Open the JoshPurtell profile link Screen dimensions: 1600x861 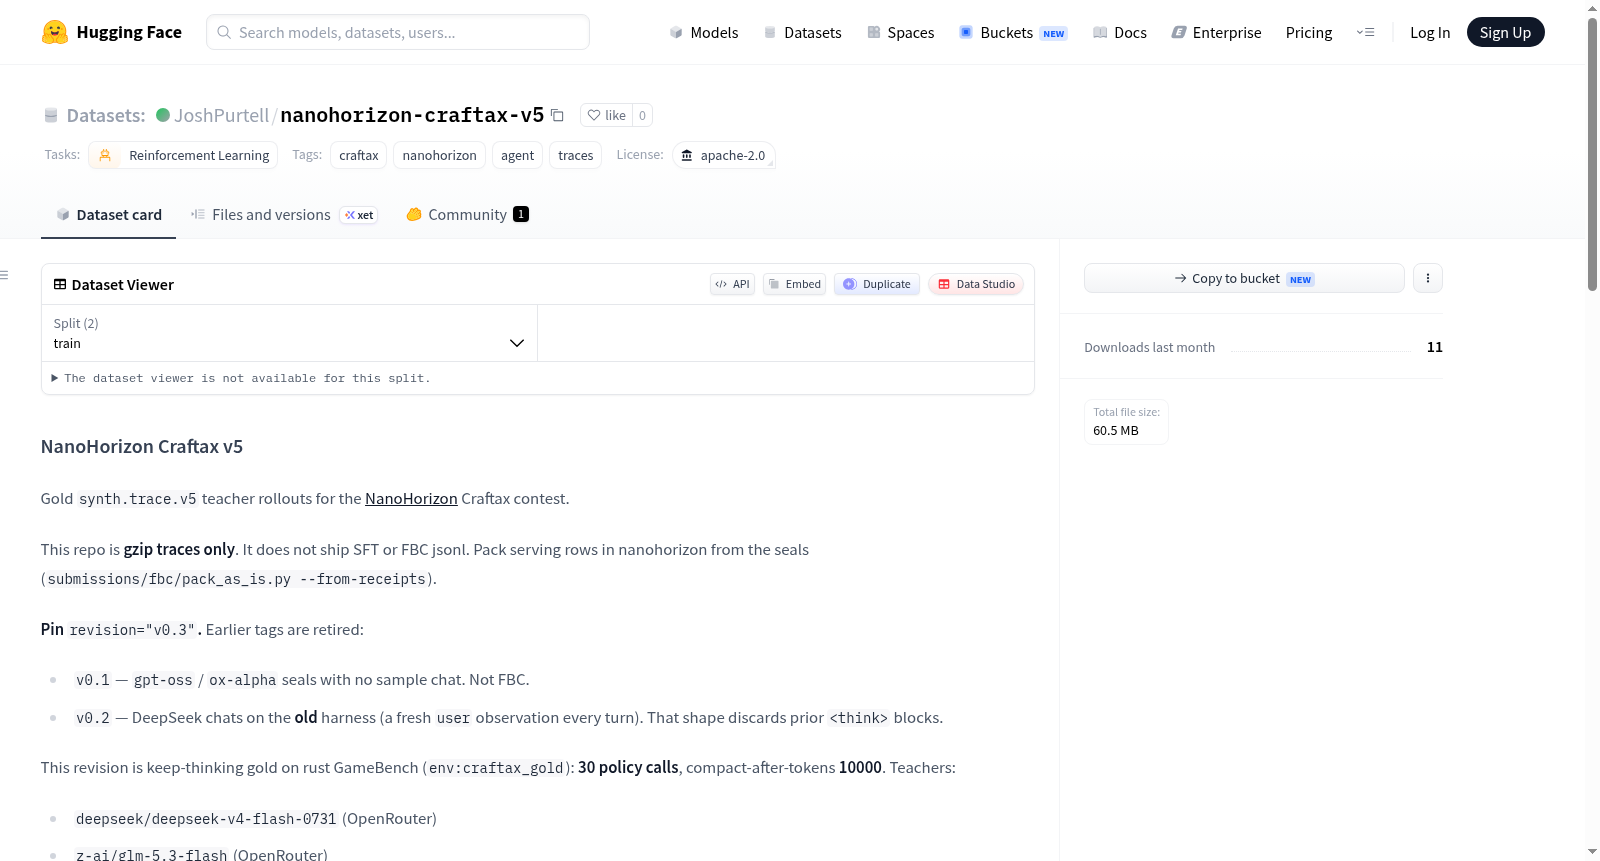(221, 115)
